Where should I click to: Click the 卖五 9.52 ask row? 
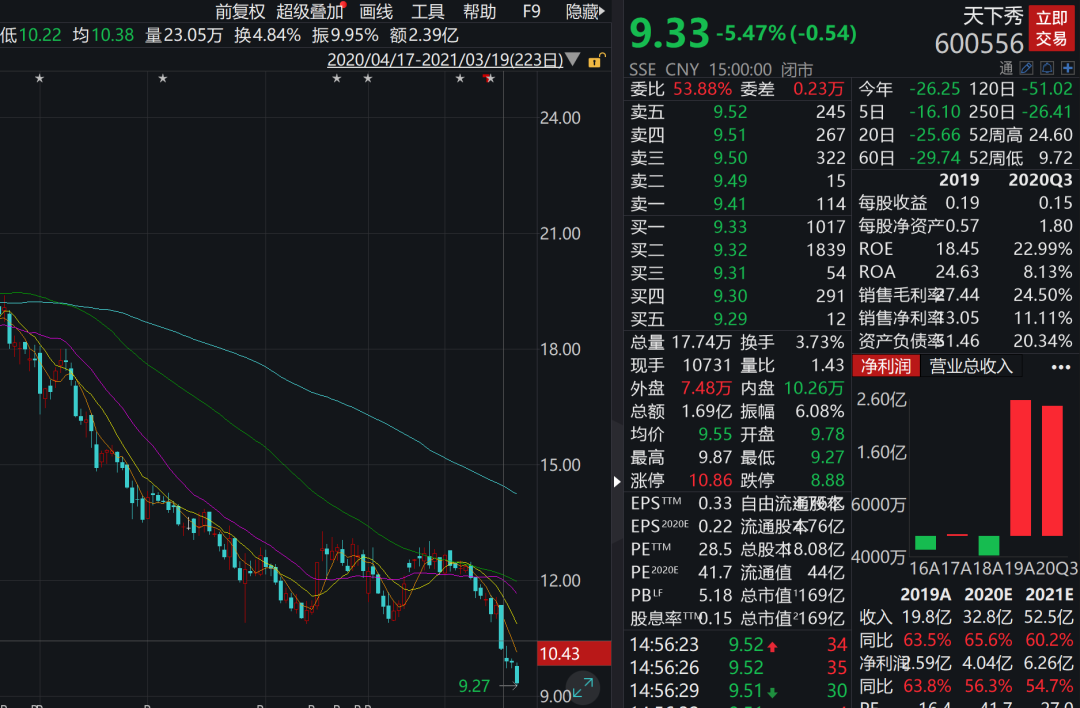pos(738,112)
